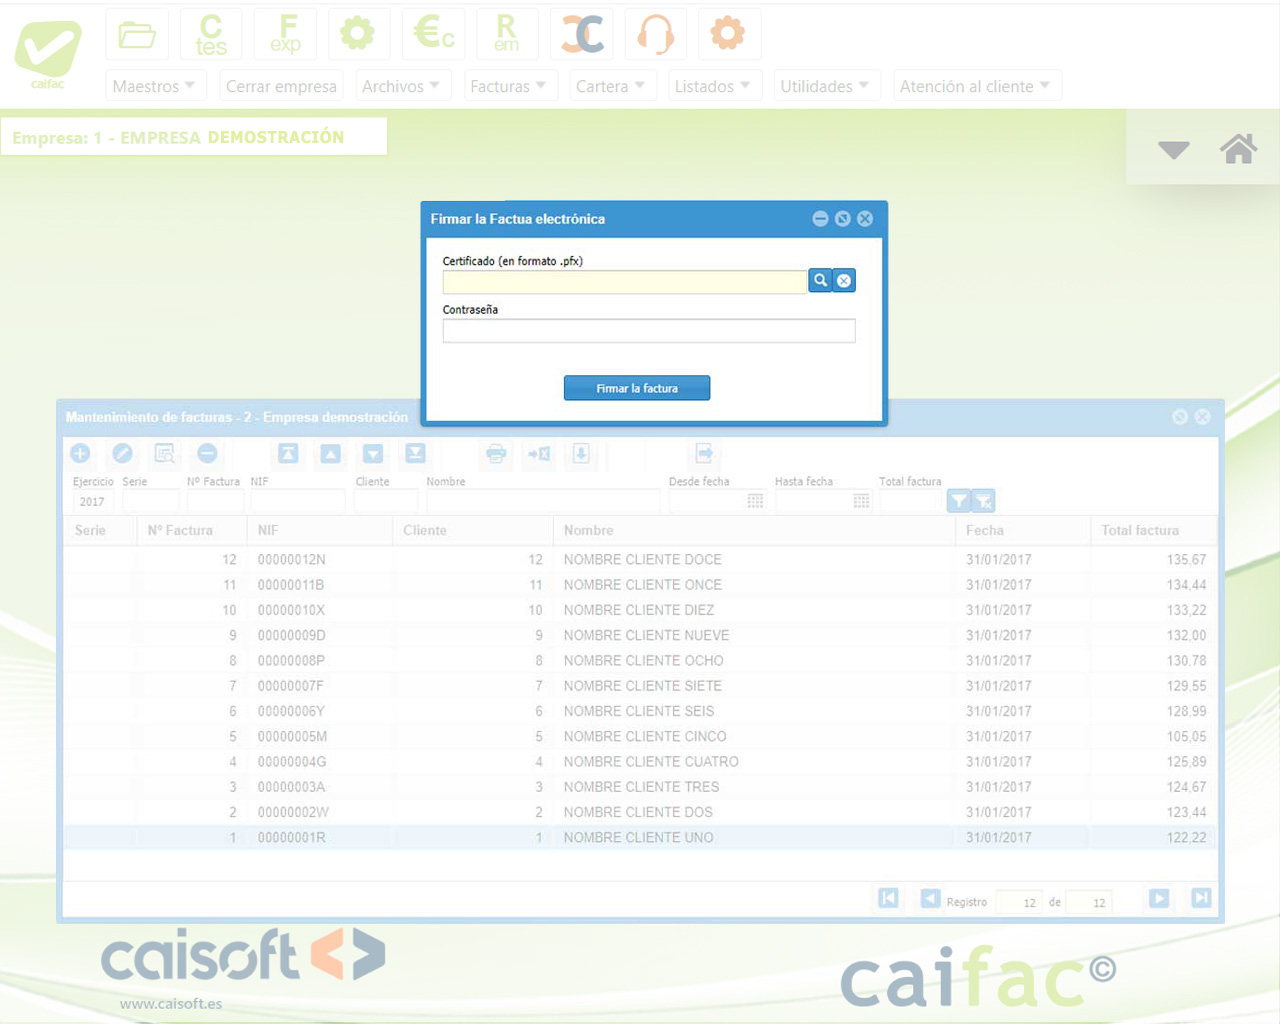Click the orange gear icon in toolbar
The height and width of the screenshot is (1024, 1280).
(x=727, y=35)
